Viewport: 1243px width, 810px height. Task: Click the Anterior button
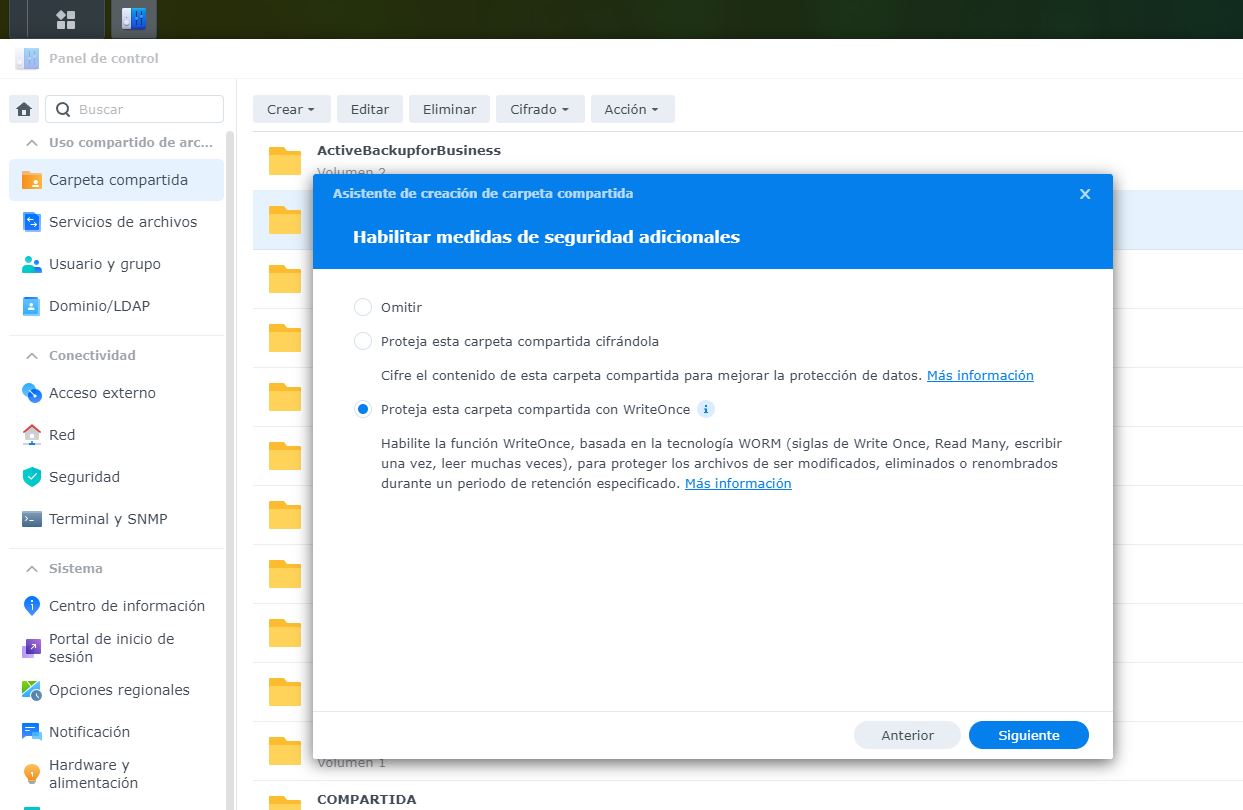pos(907,735)
